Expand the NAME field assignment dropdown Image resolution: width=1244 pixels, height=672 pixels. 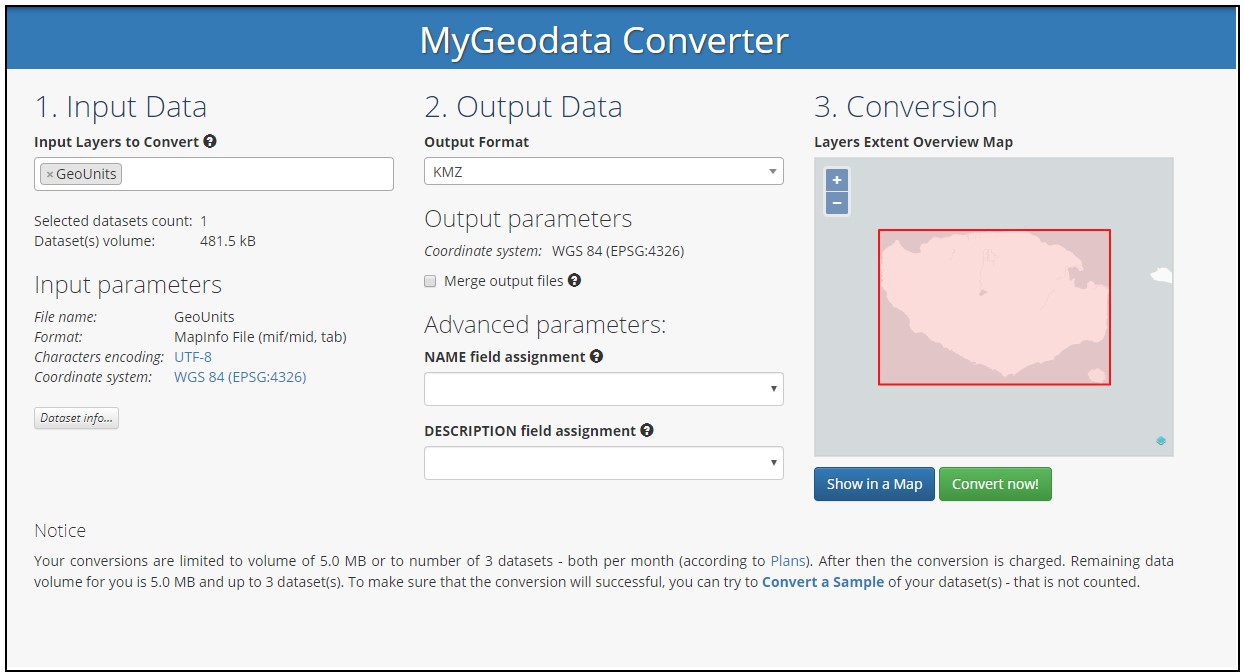point(603,389)
